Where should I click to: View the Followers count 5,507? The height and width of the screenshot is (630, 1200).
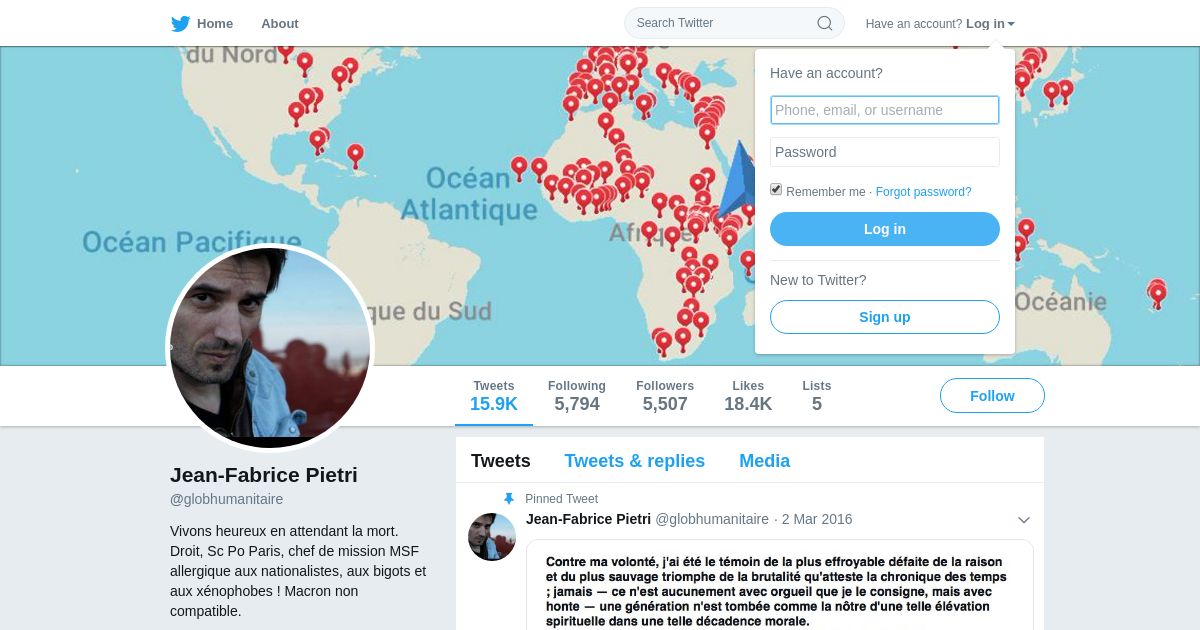coord(665,396)
